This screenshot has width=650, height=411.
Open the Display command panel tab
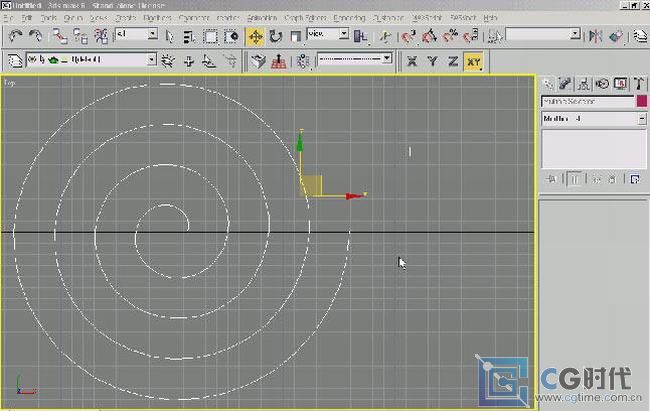(x=621, y=84)
